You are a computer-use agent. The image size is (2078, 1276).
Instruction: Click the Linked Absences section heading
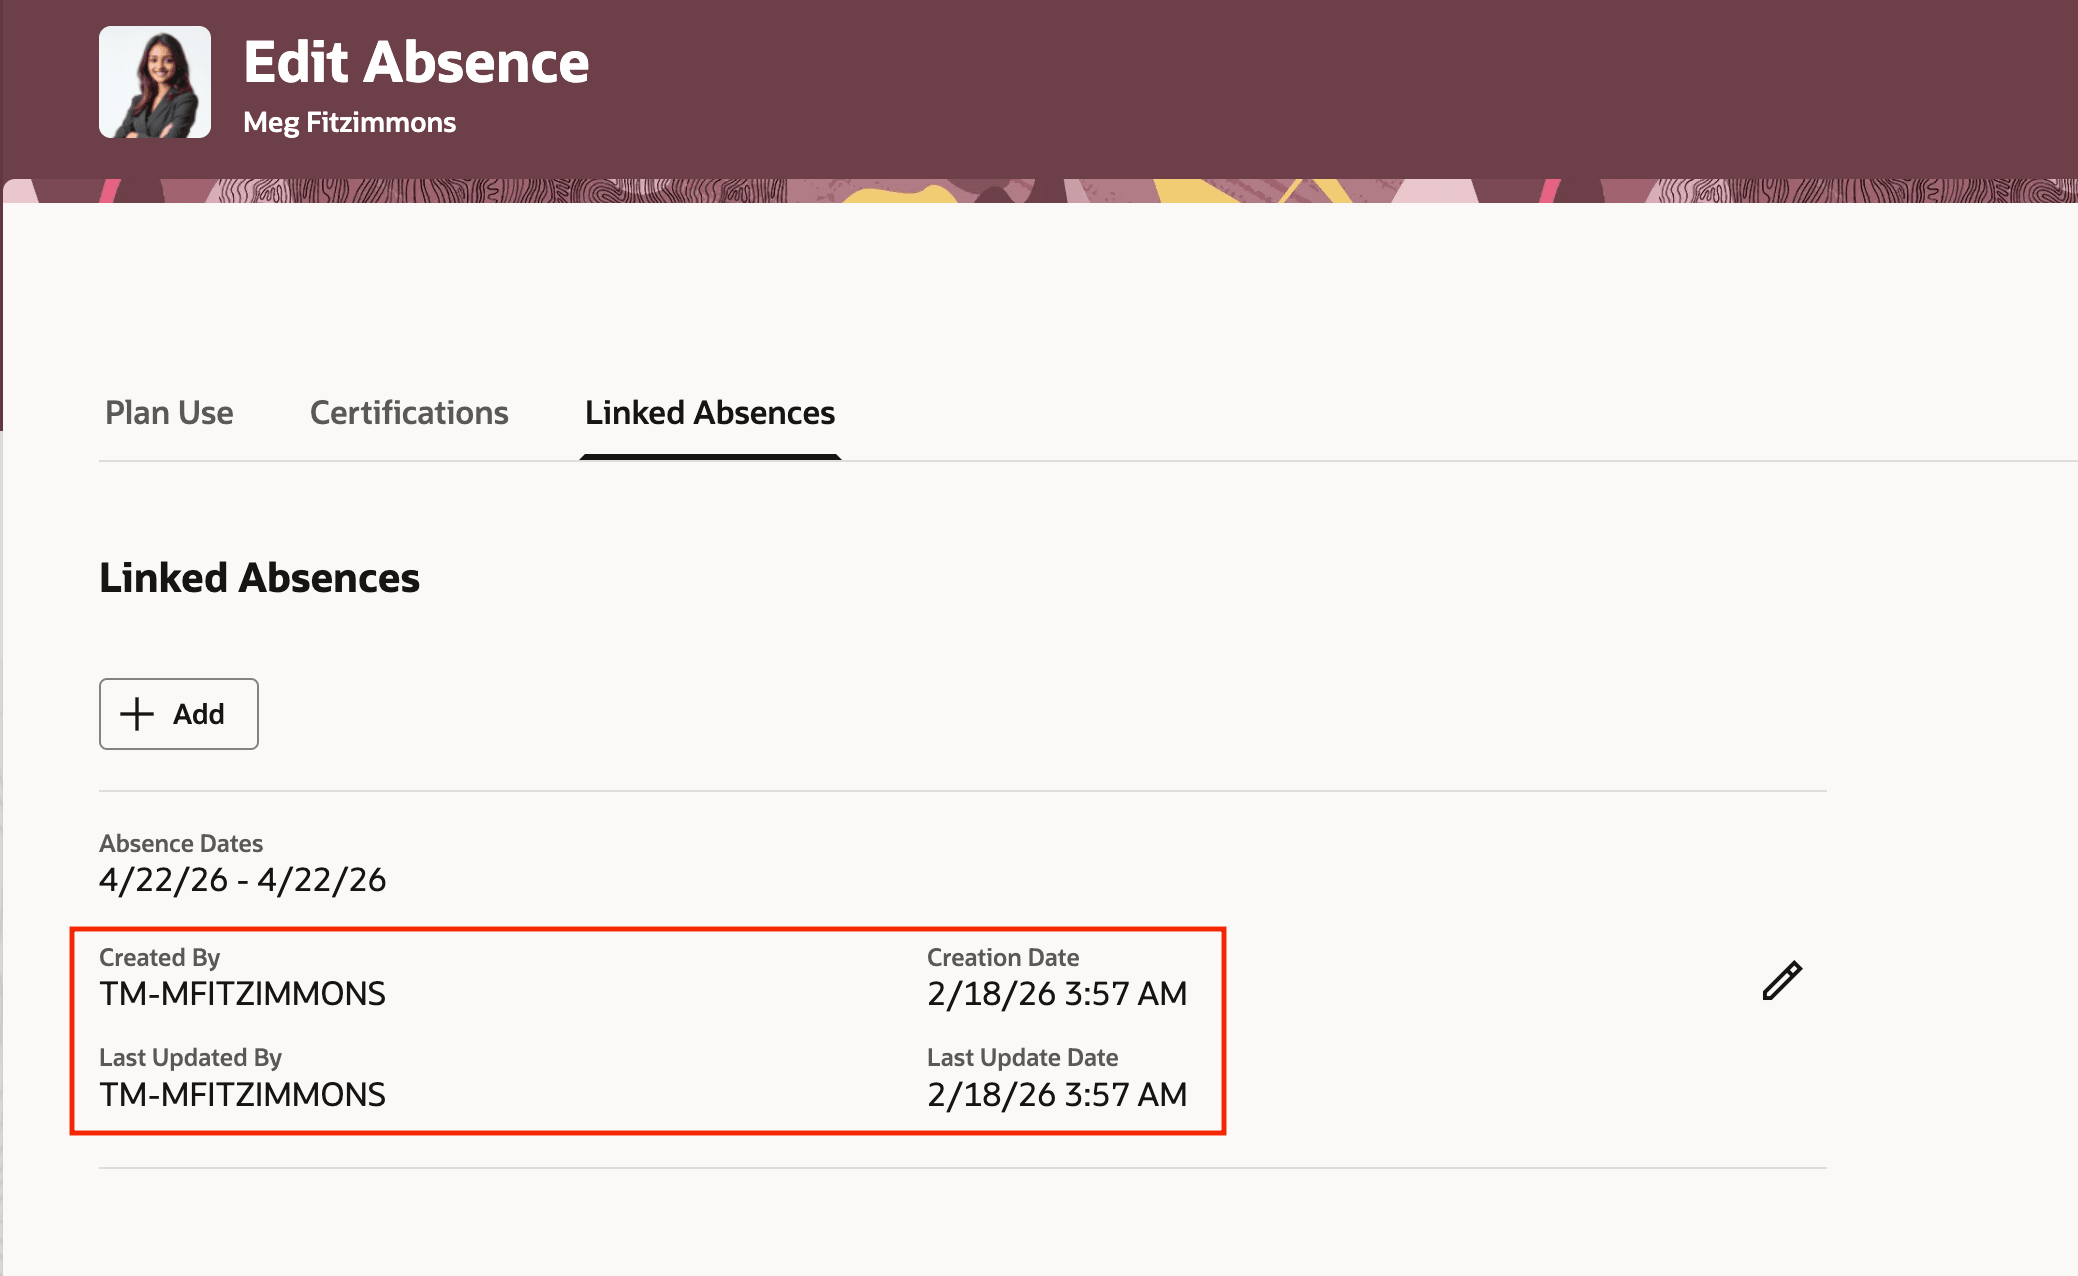pos(259,577)
